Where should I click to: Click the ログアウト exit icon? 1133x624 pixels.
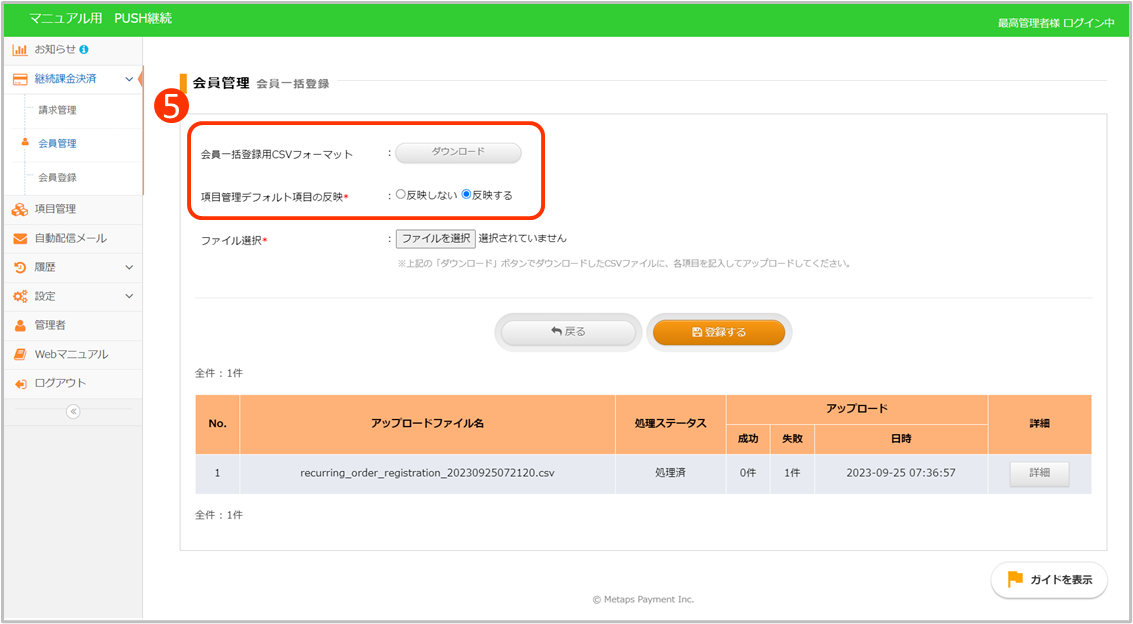[x=20, y=383]
